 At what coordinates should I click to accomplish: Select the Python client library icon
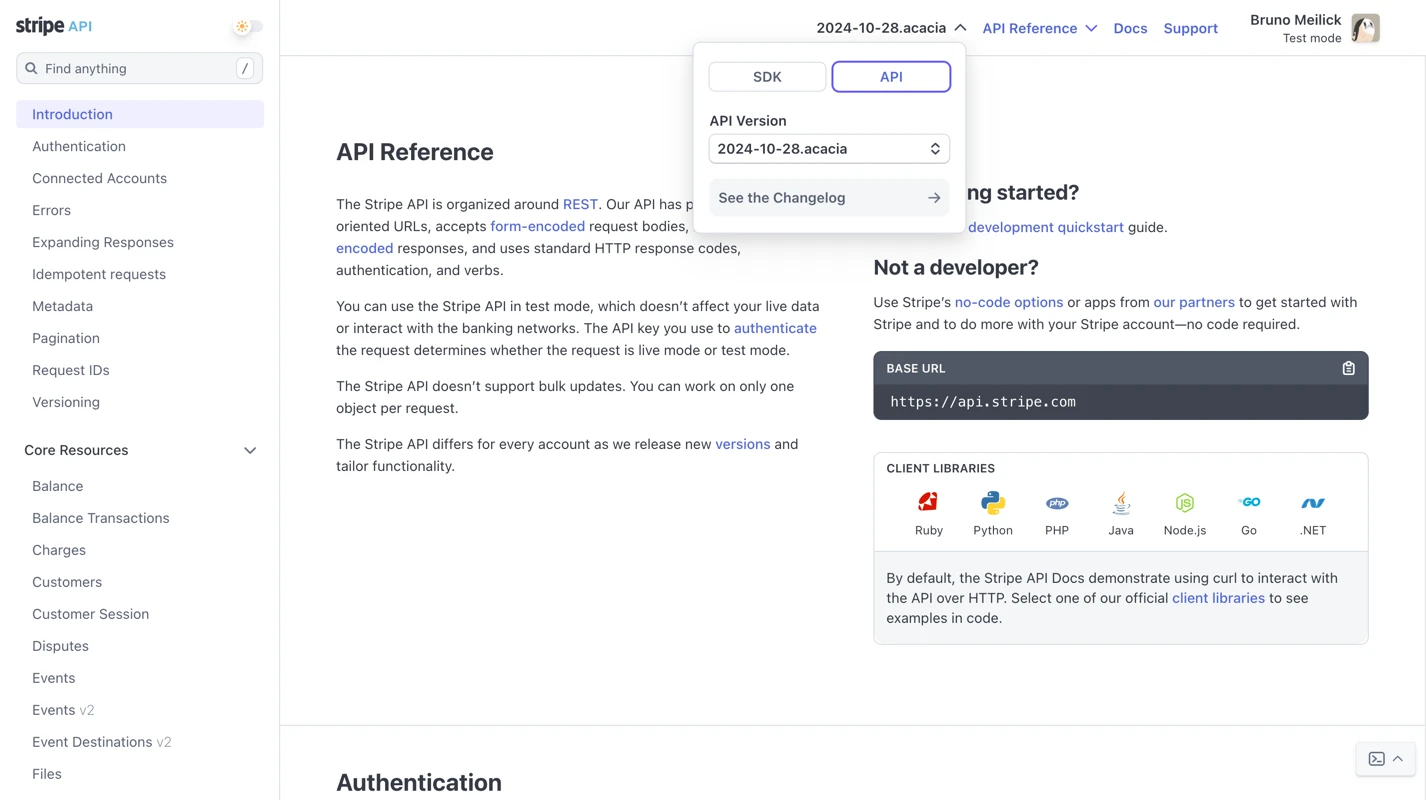click(992, 503)
